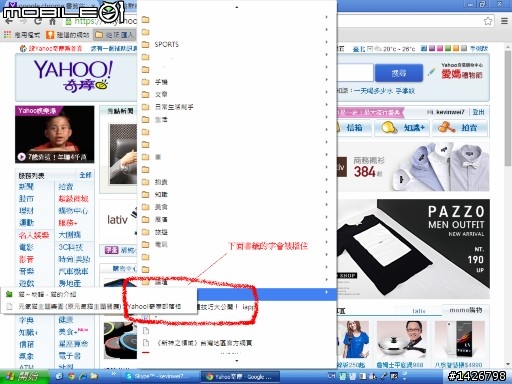Open the PAZZO men outfit advertisement
Viewport: 512px width, 384px height.
coord(413,248)
